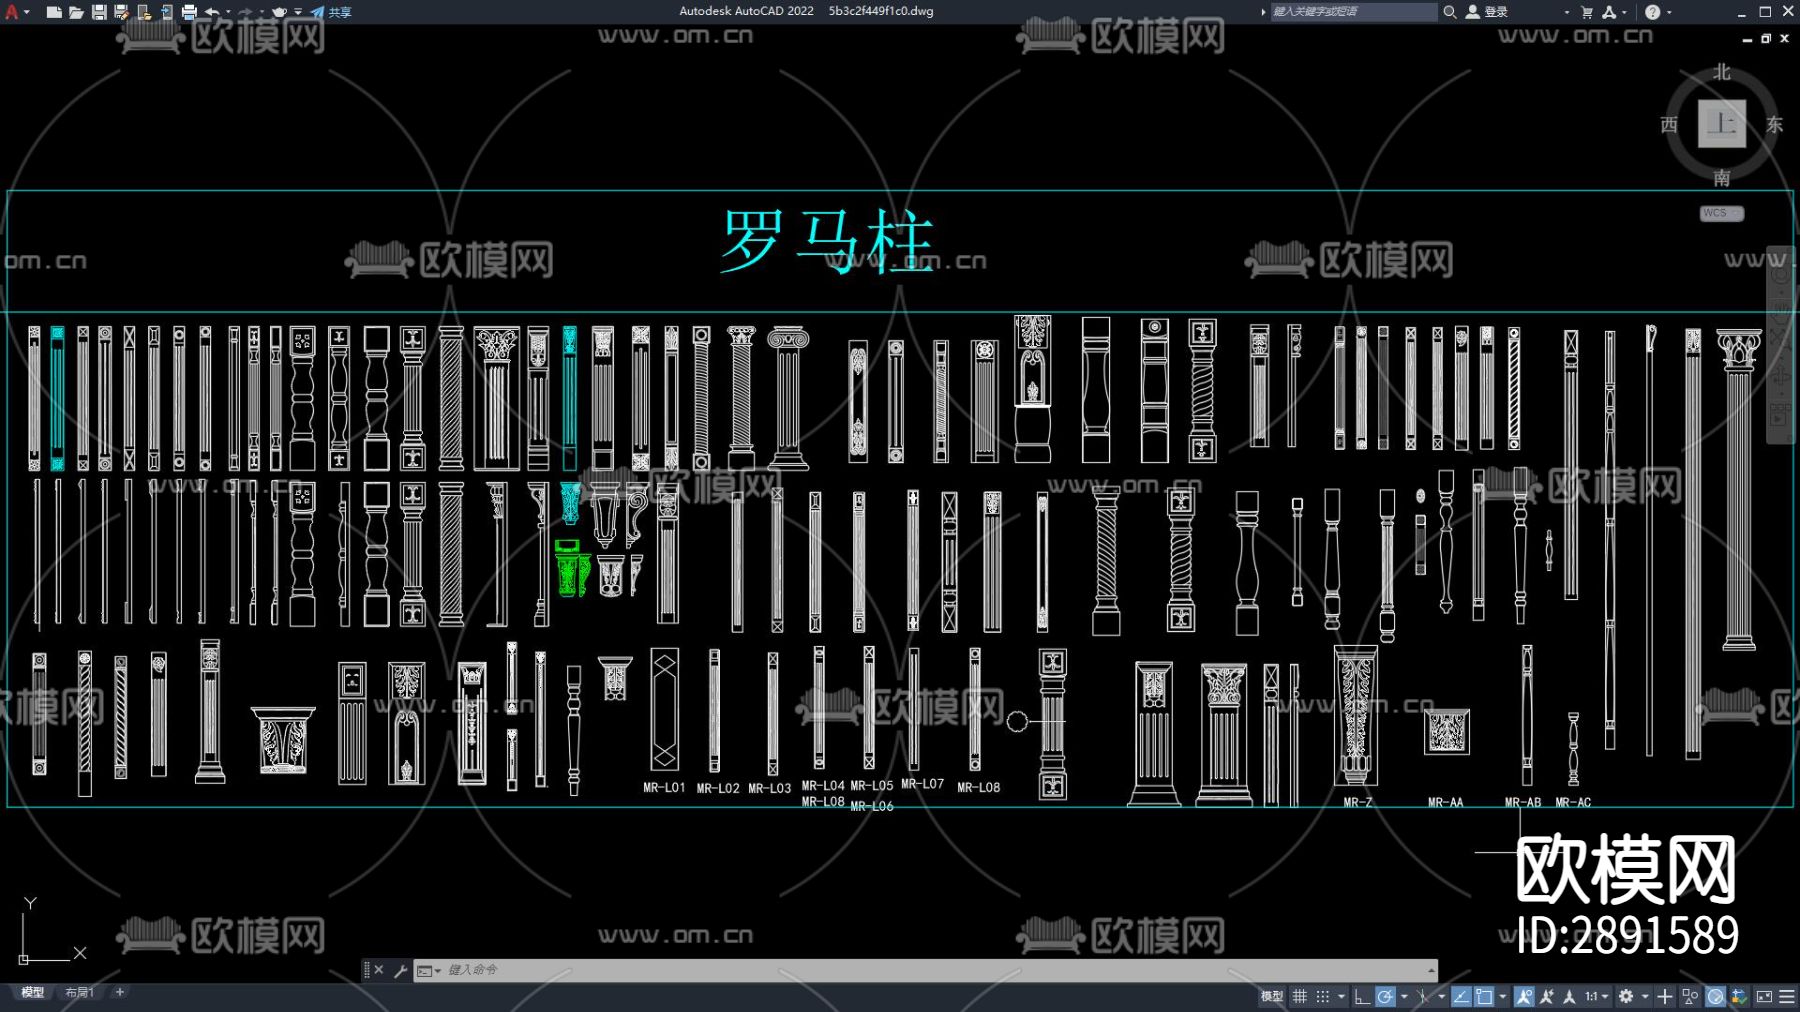Expand polar tracking angle dropdown
Screen dimensions: 1800x1012
coord(1404,996)
